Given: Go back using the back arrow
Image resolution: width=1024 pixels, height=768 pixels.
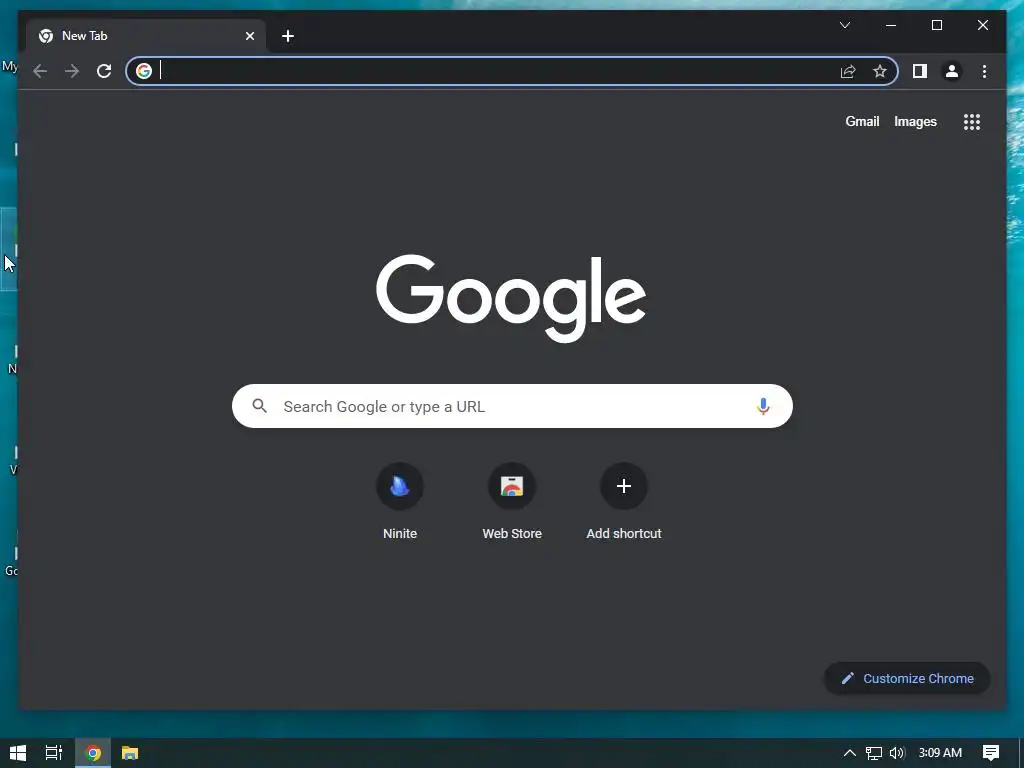Looking at the screenshot, I should click(x=40, y=71).
